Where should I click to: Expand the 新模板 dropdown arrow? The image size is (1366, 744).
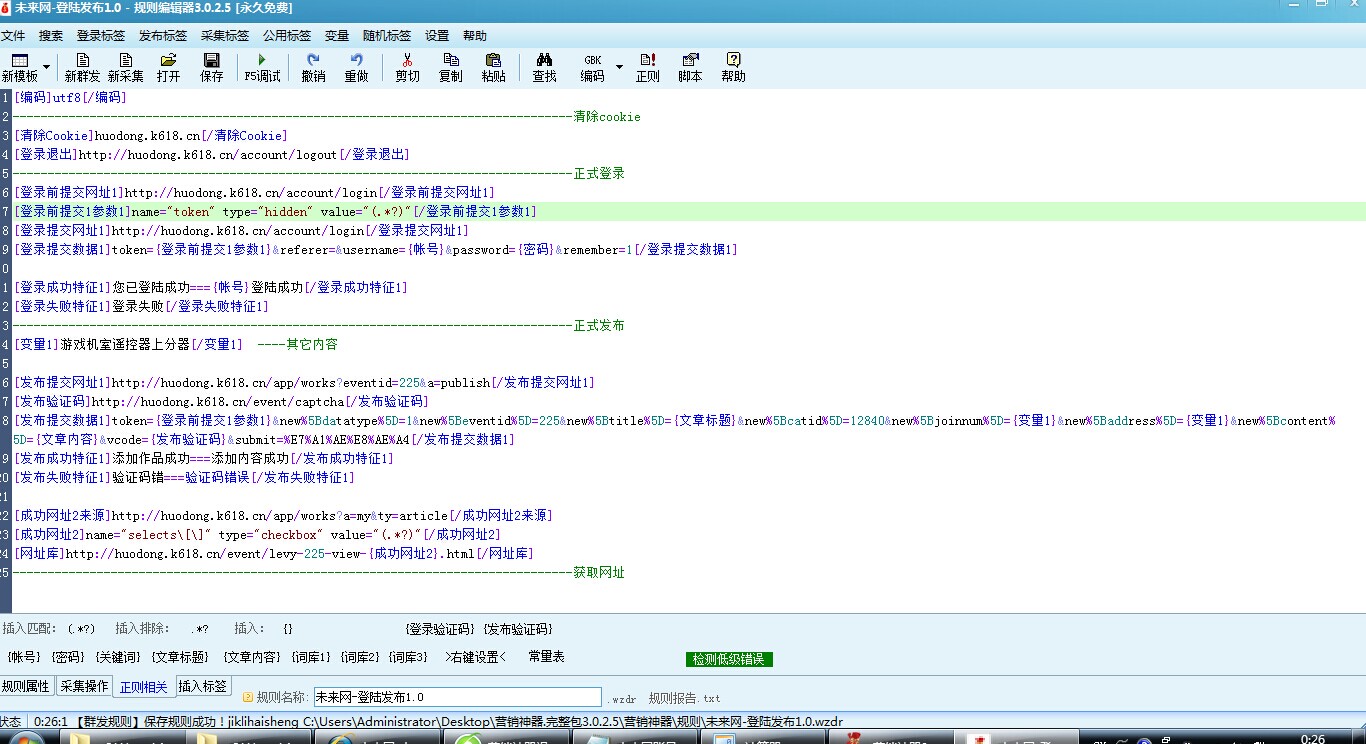pos(46,67)
